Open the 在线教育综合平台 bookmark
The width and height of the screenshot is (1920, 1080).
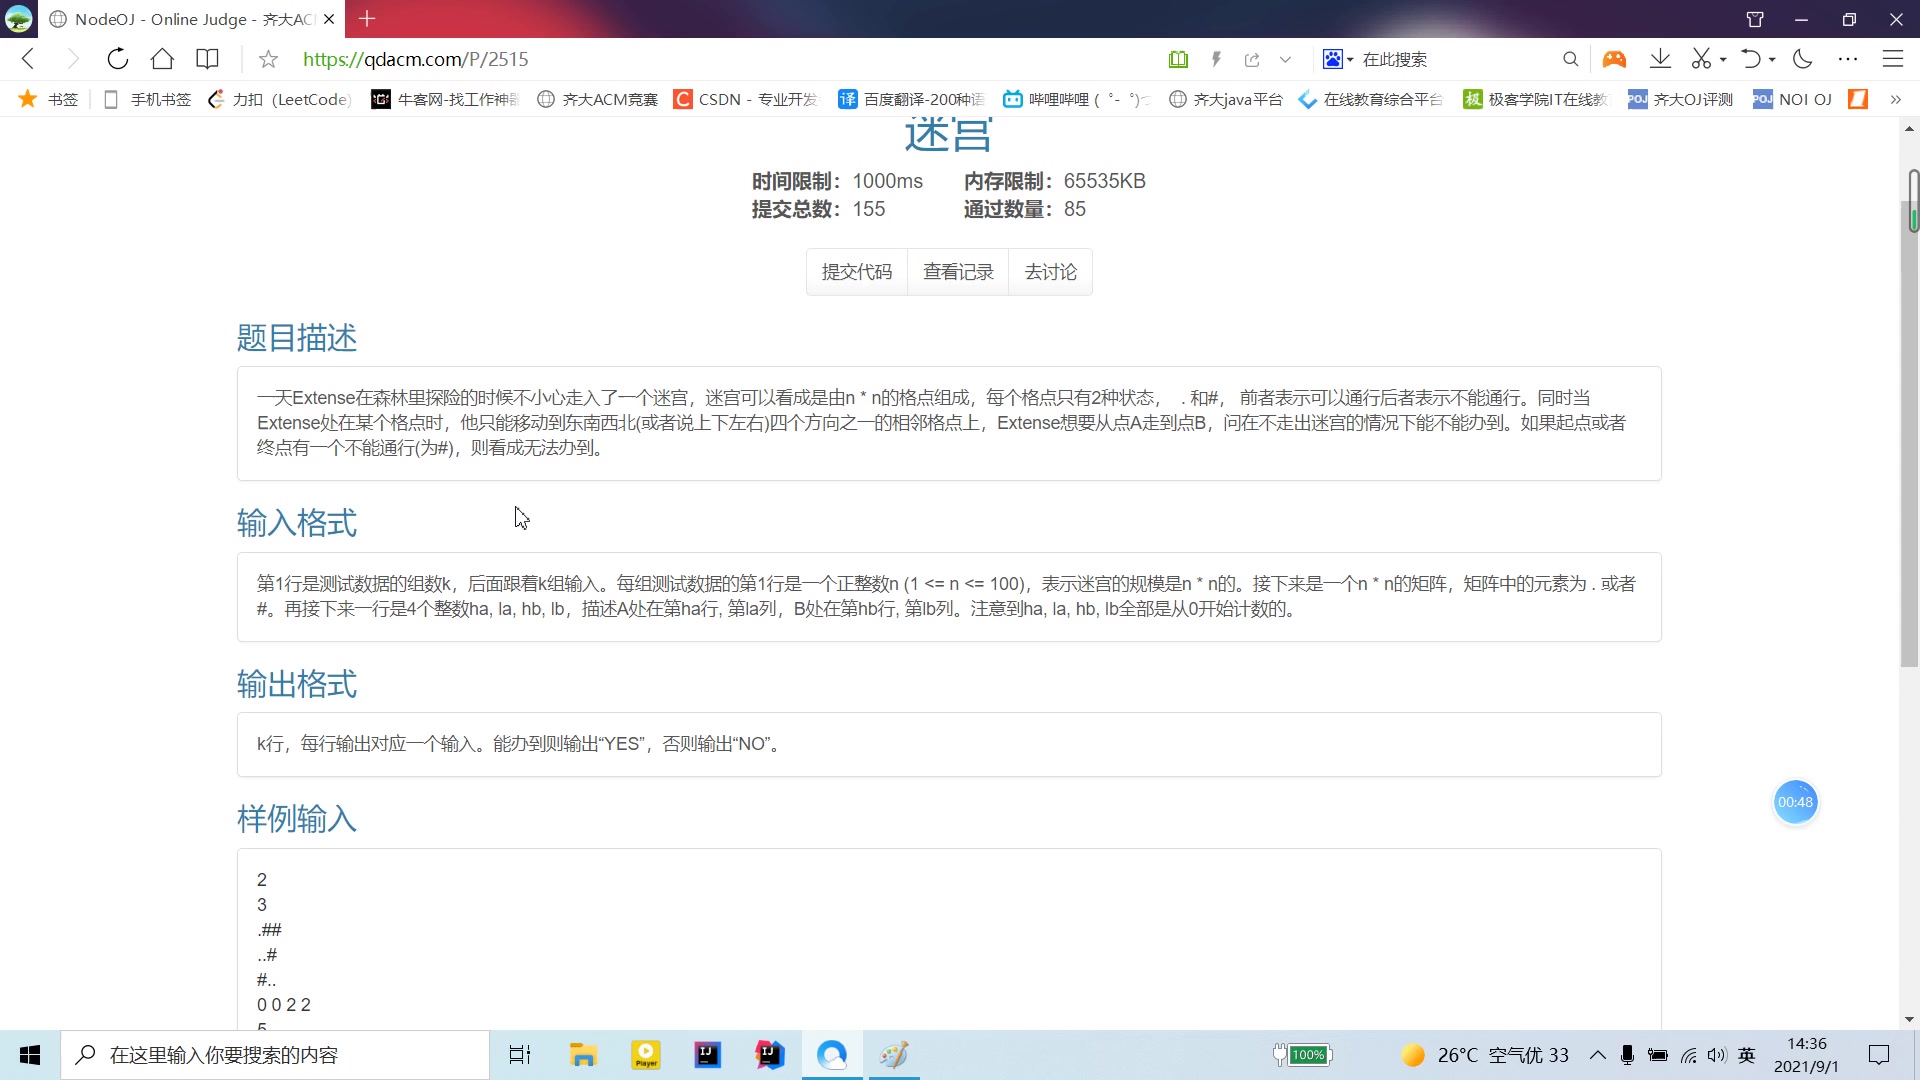[x=1370, y=99]
